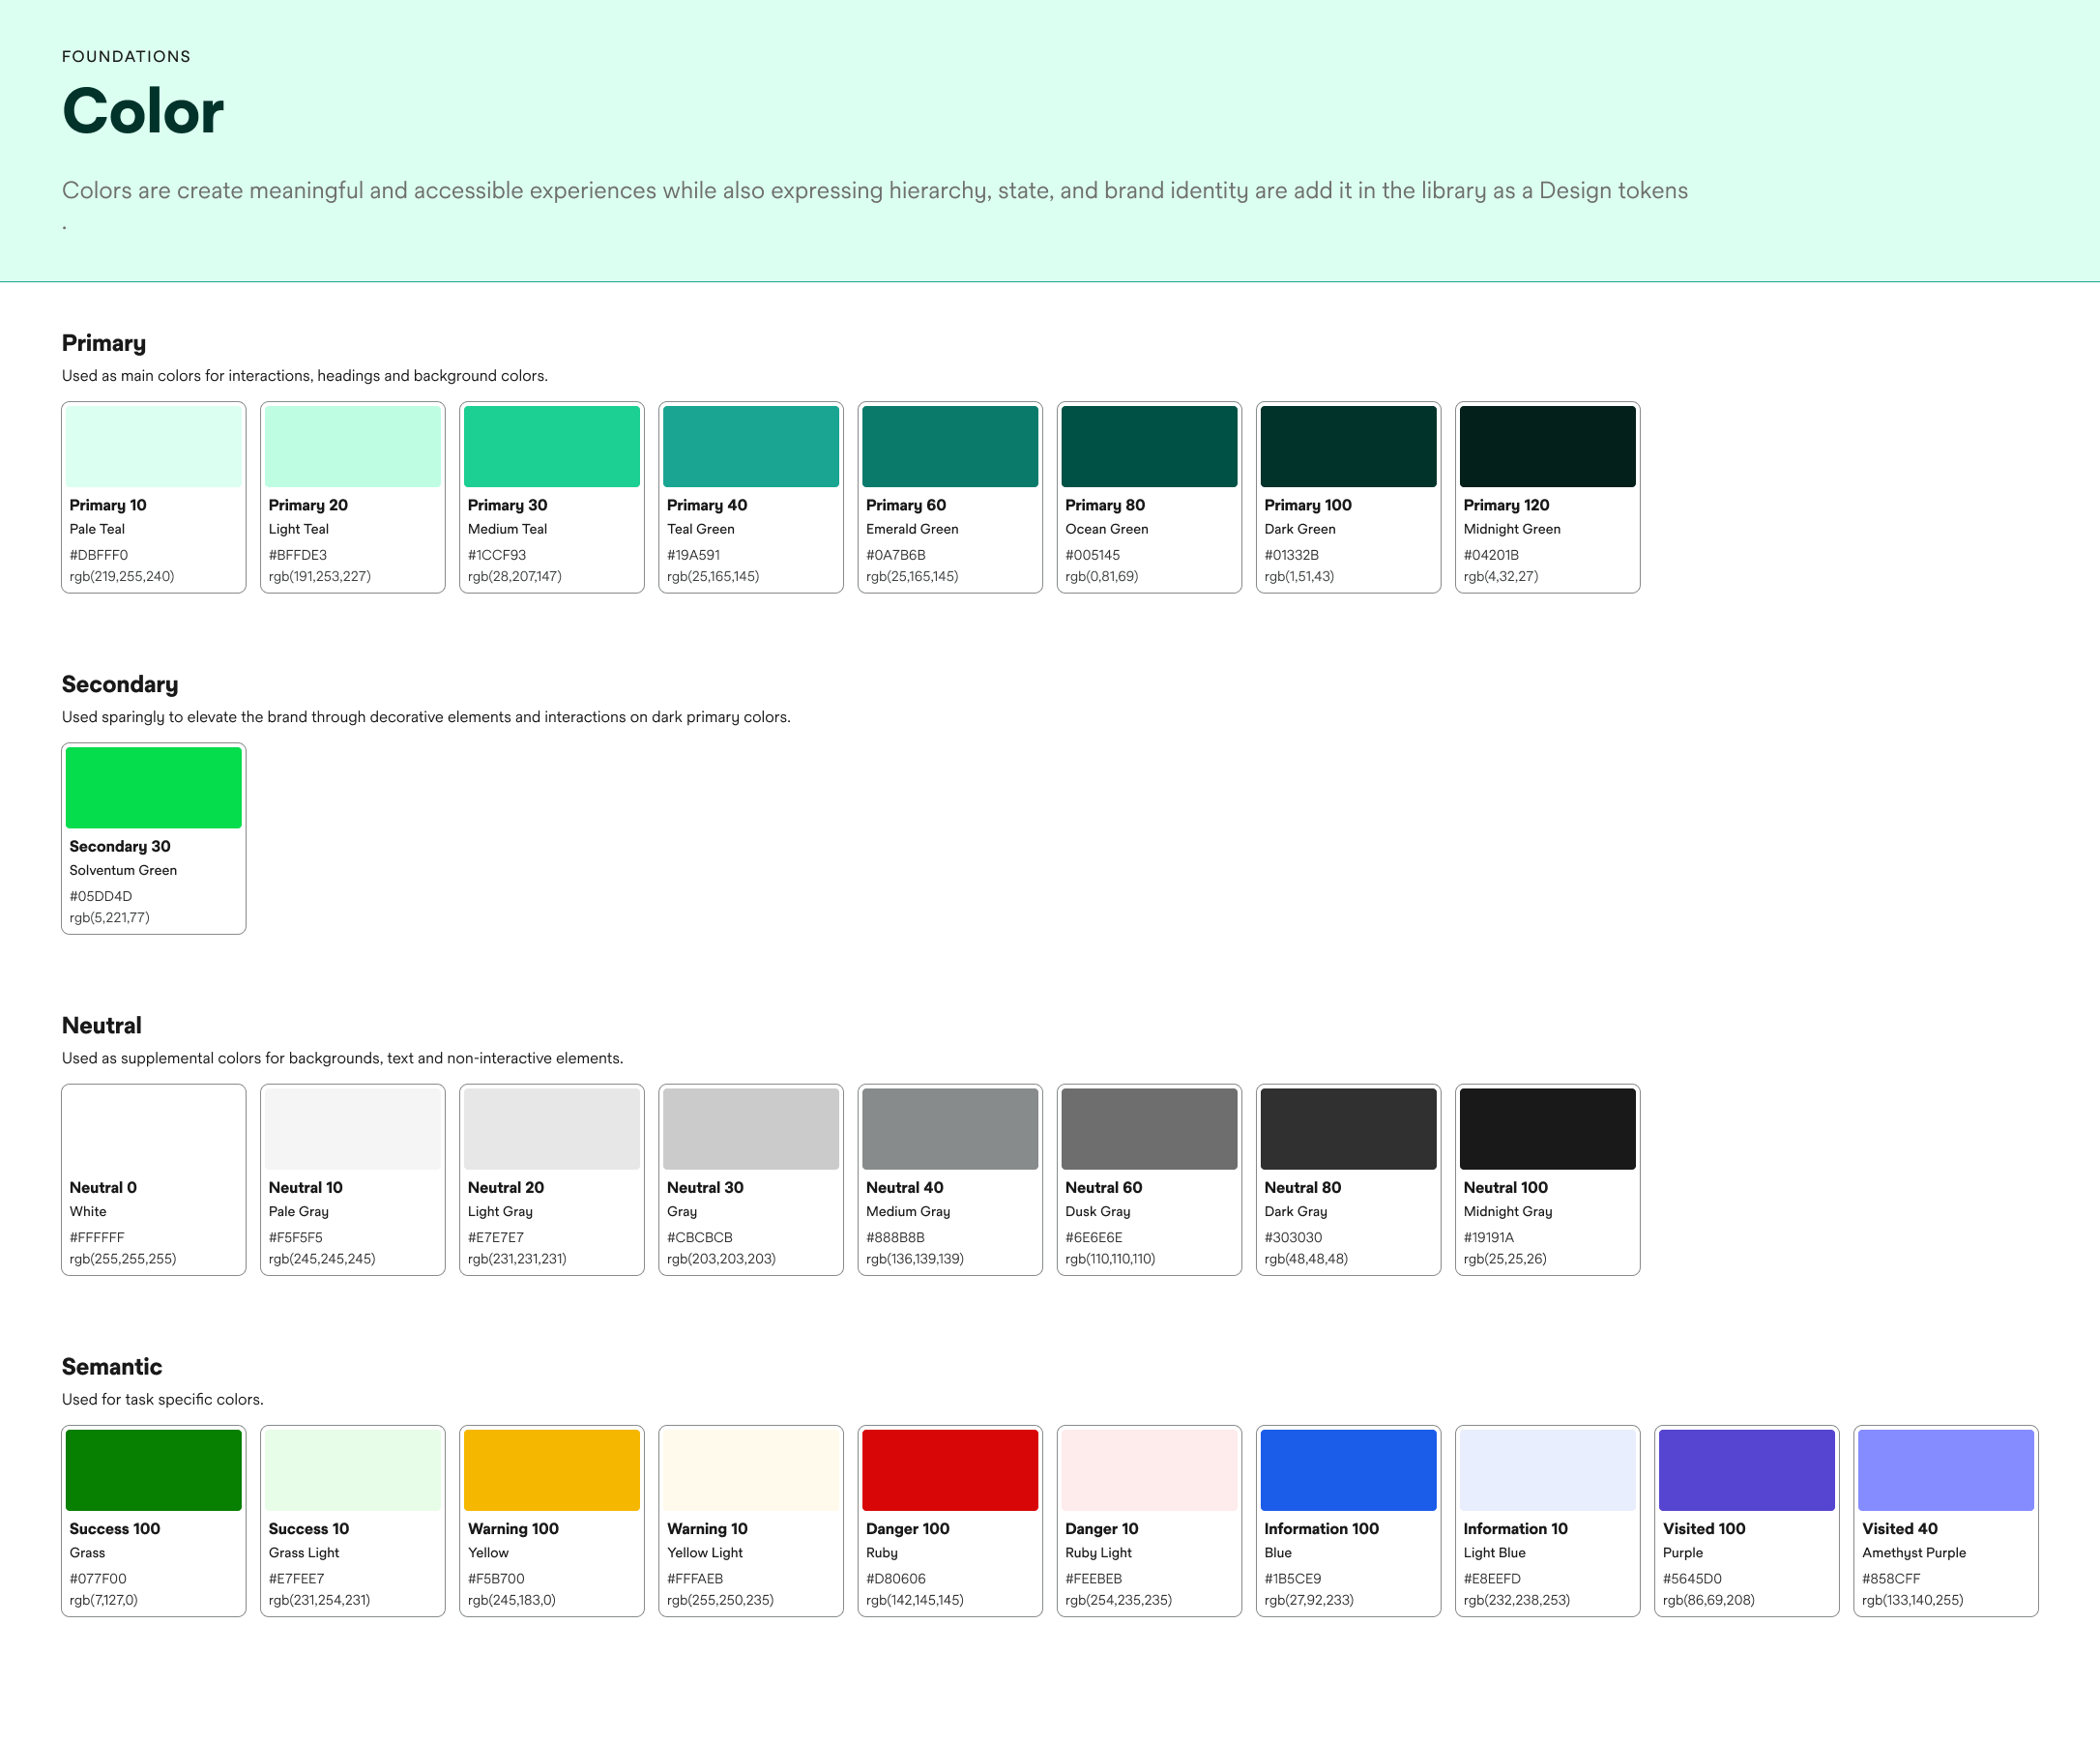Screen dimensions: 2100x1740
Task: Click the Warning 100 Yellow color block
Action: (551, 1470)
